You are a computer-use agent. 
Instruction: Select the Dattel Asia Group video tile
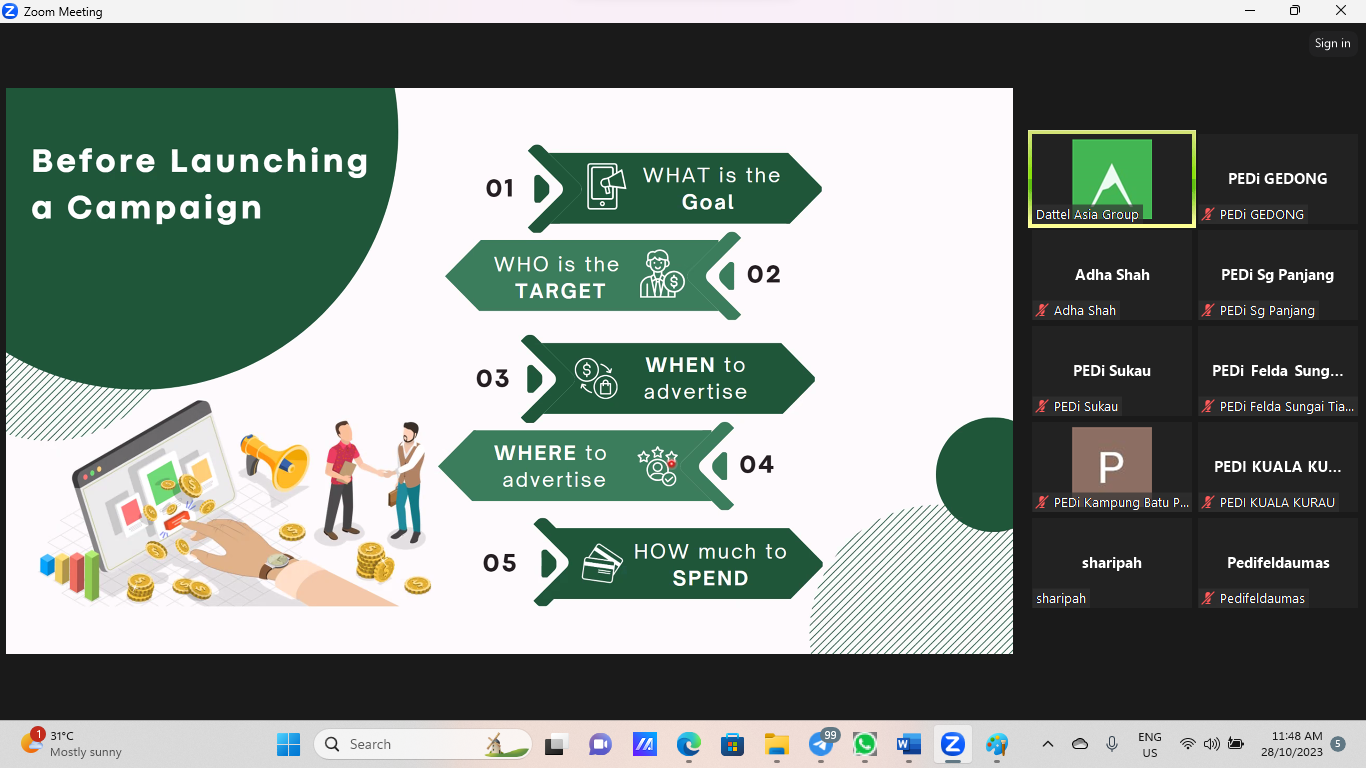tap(1112, 179)
